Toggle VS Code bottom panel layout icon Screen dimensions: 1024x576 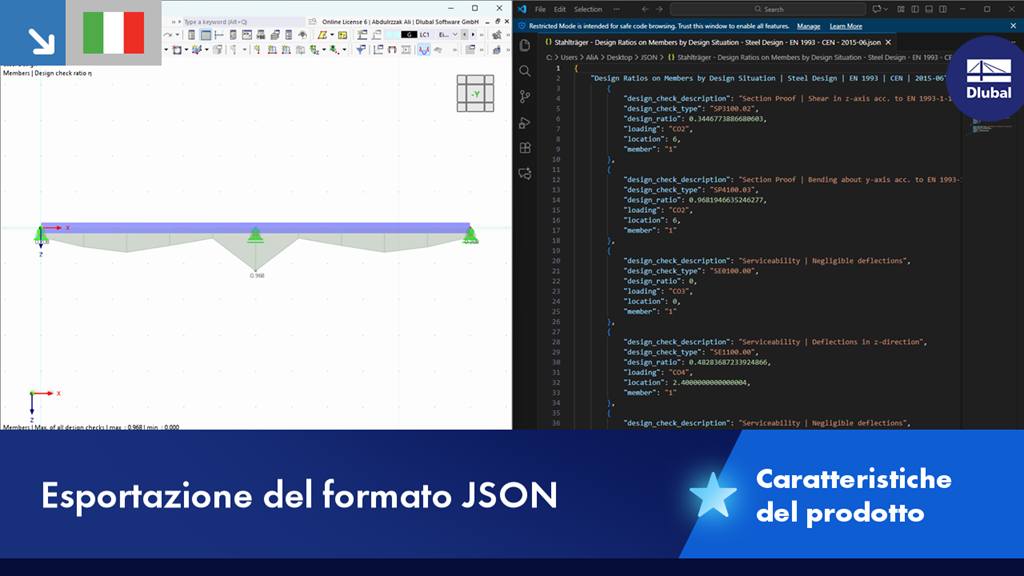[x=929, y=9]
